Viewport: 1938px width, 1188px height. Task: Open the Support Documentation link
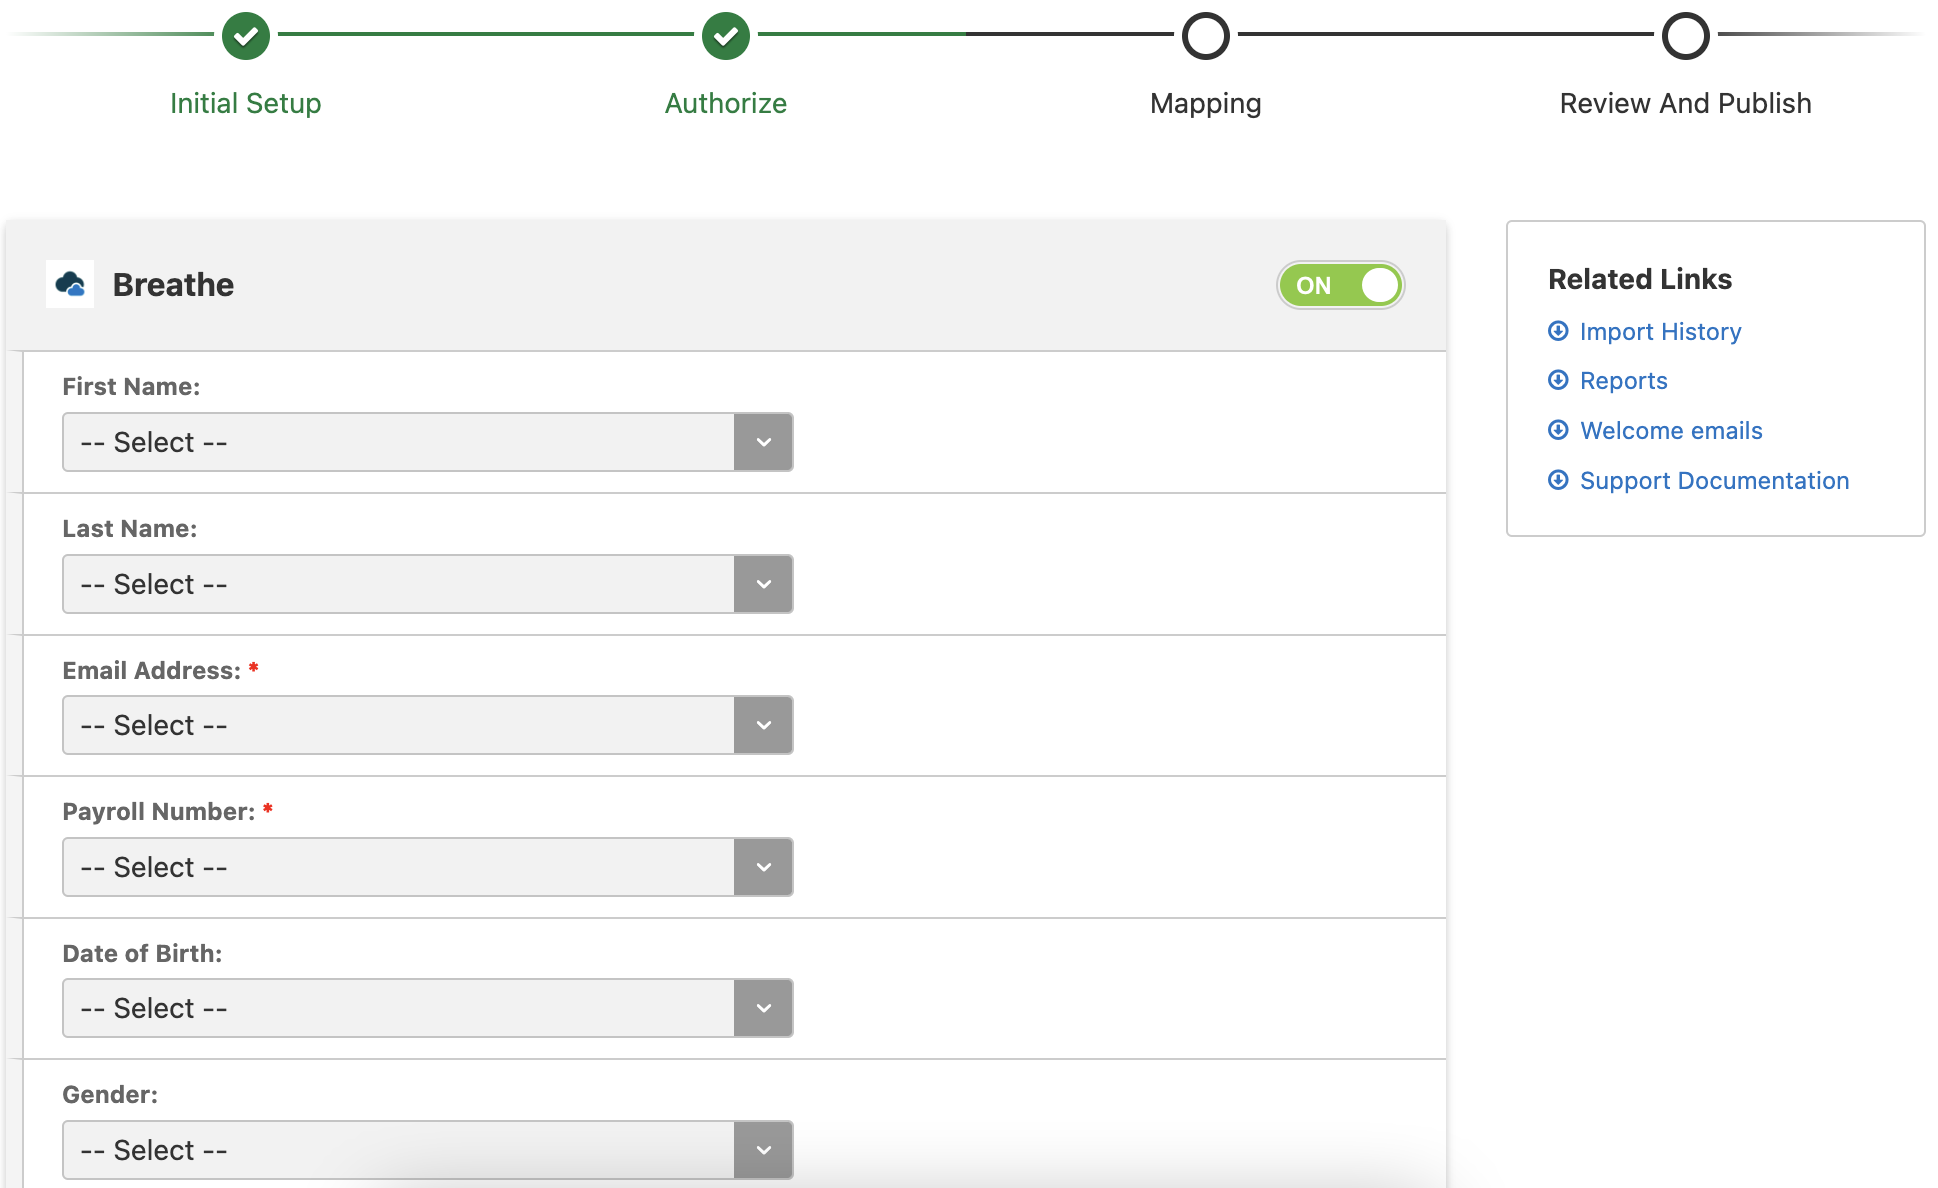[1714, 480]
